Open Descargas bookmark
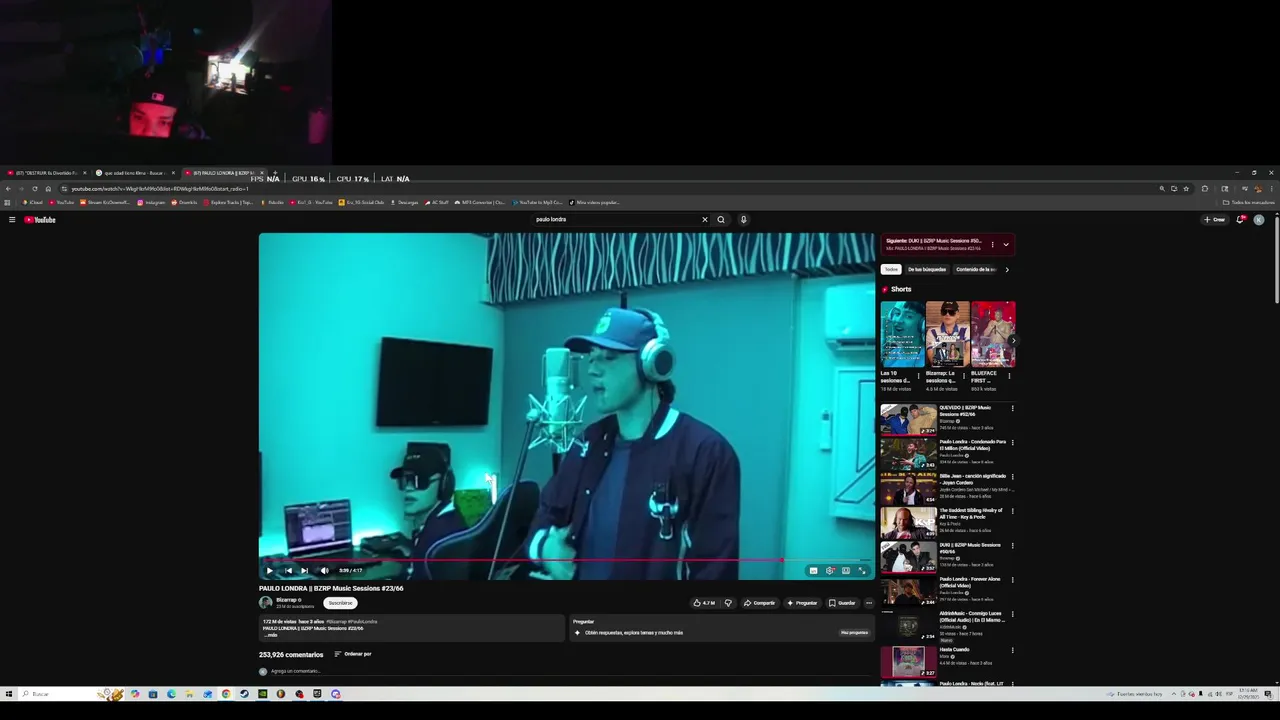 (404, 202)
